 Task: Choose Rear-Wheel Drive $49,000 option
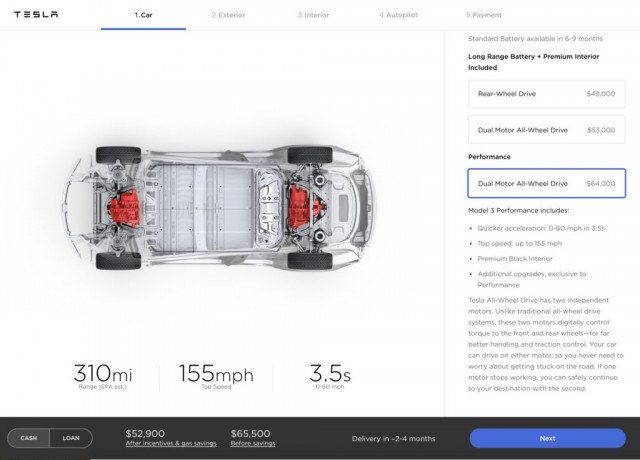coord(546,93)
